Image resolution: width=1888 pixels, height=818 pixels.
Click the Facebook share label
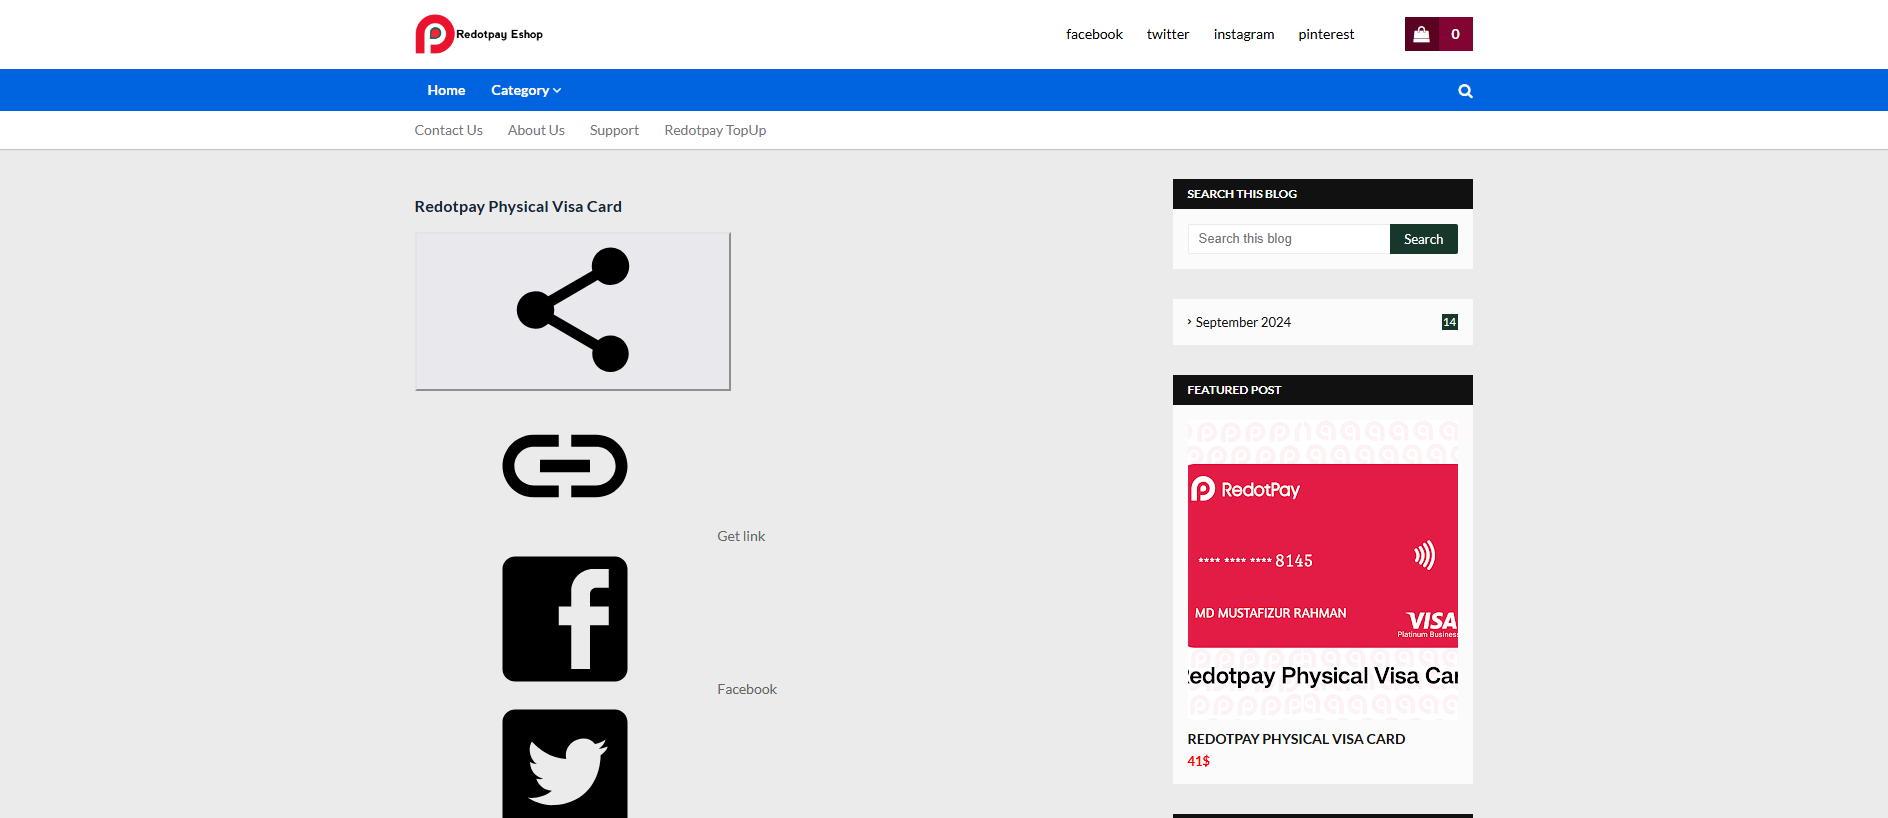pos(747,689)
